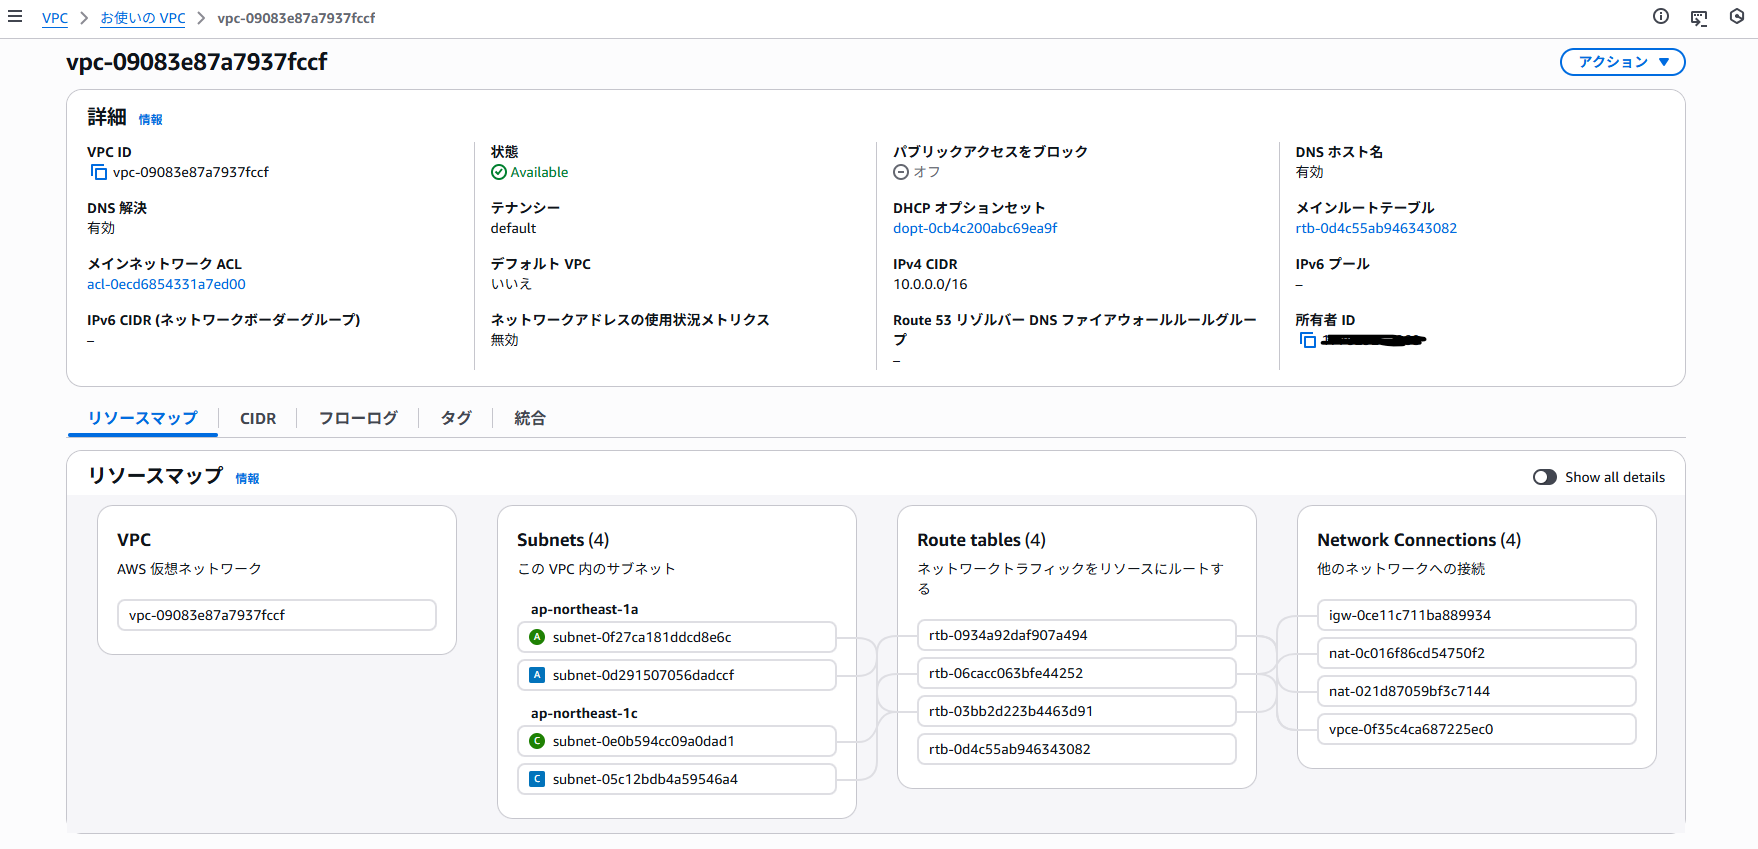This screenshot has height=849, width=1758.
Task: Click the テナンシー default value
Action: [513, 228]
